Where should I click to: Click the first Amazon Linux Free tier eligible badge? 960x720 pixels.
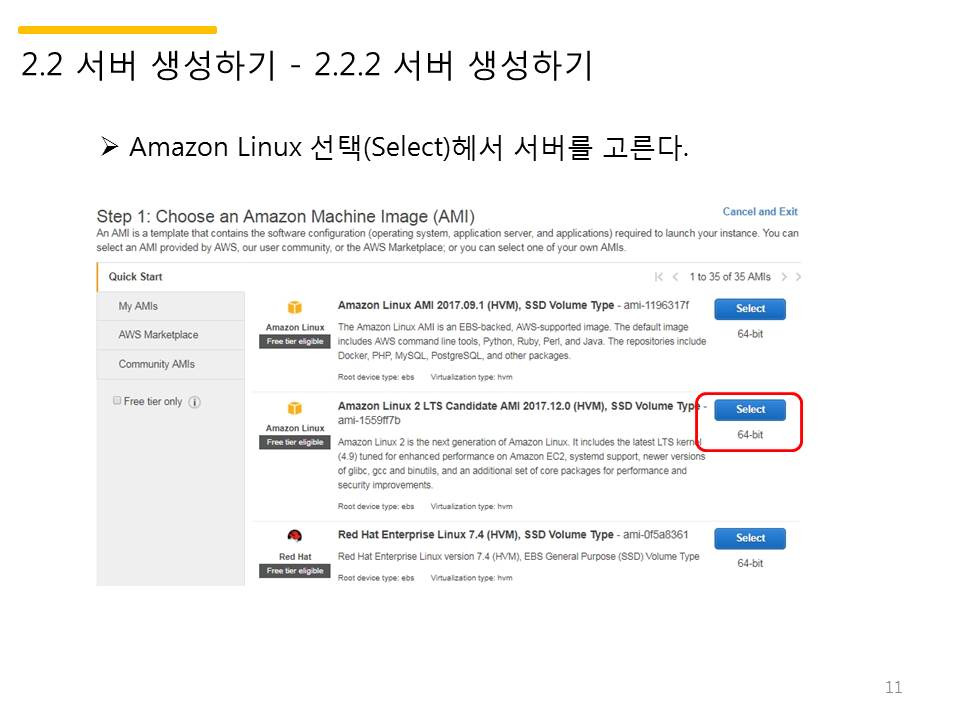tap(294, 341)
